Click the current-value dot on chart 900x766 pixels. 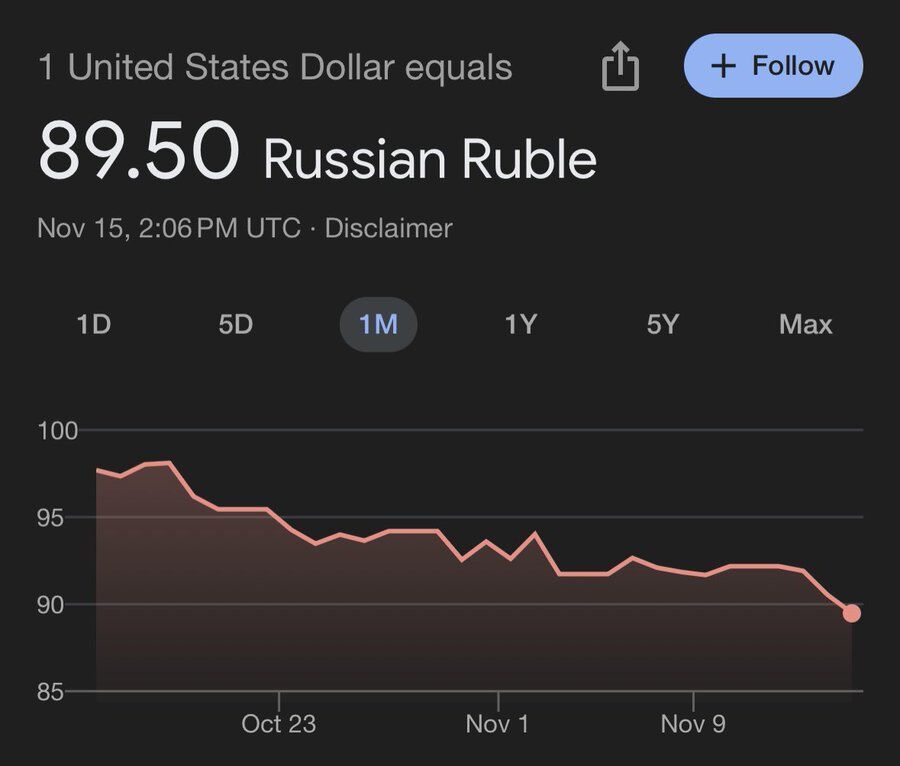point(851,613)
